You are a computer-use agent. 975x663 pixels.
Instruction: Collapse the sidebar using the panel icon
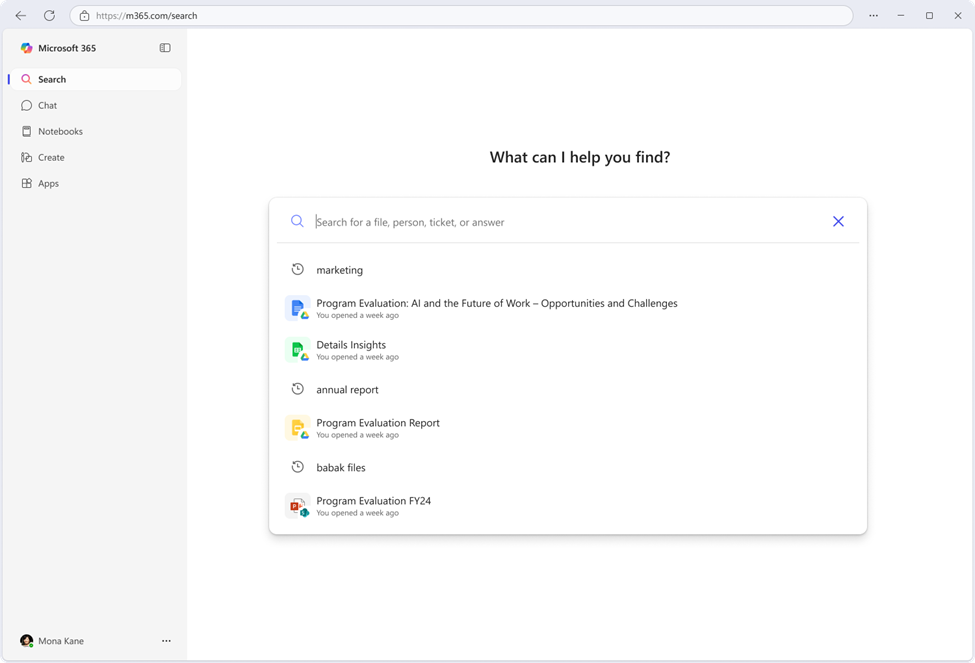pos(164,47)
